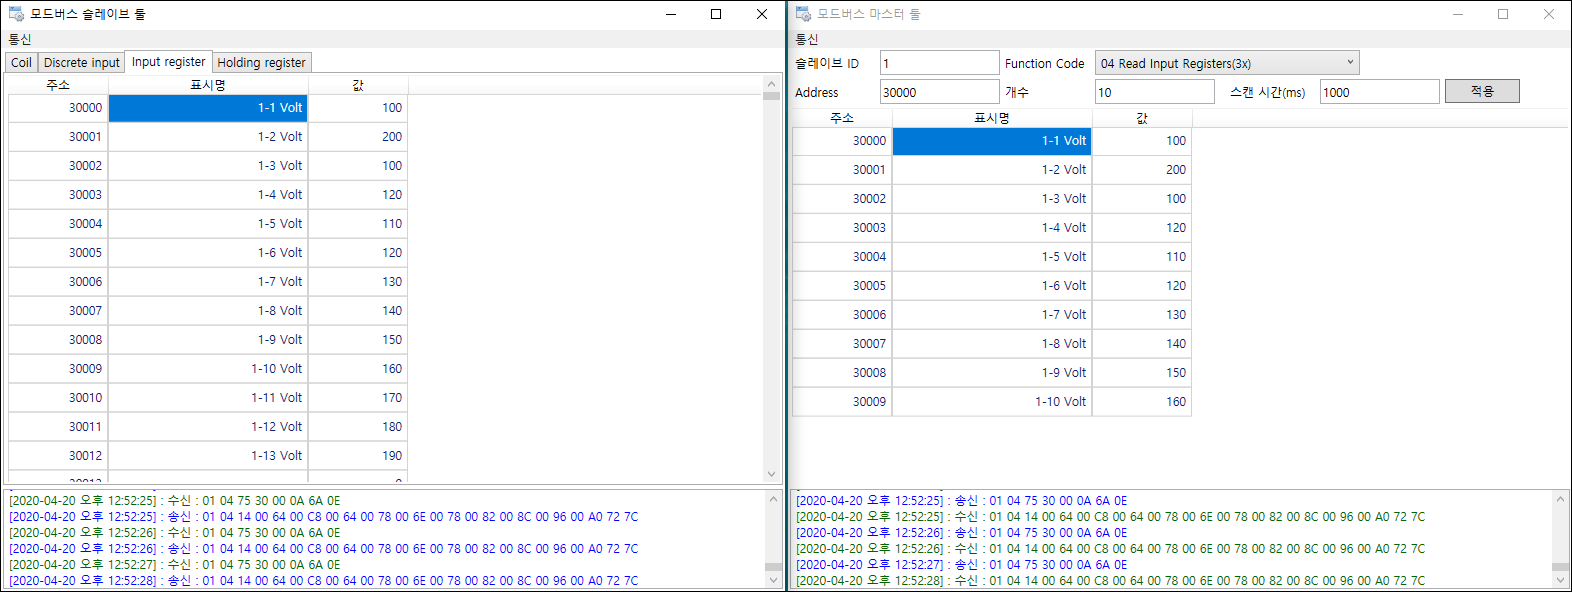Select address 30008 in master table
The image size is (1572, 592).
coord(842,373)
